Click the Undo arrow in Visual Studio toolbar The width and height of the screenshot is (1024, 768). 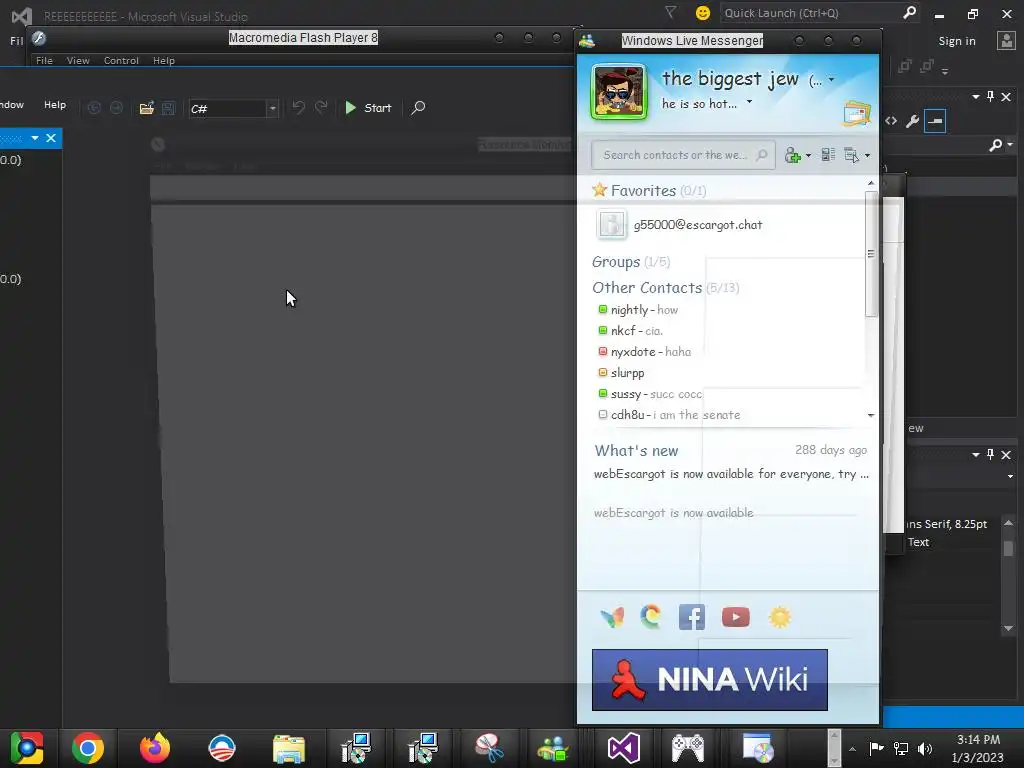tap(298, 107)
